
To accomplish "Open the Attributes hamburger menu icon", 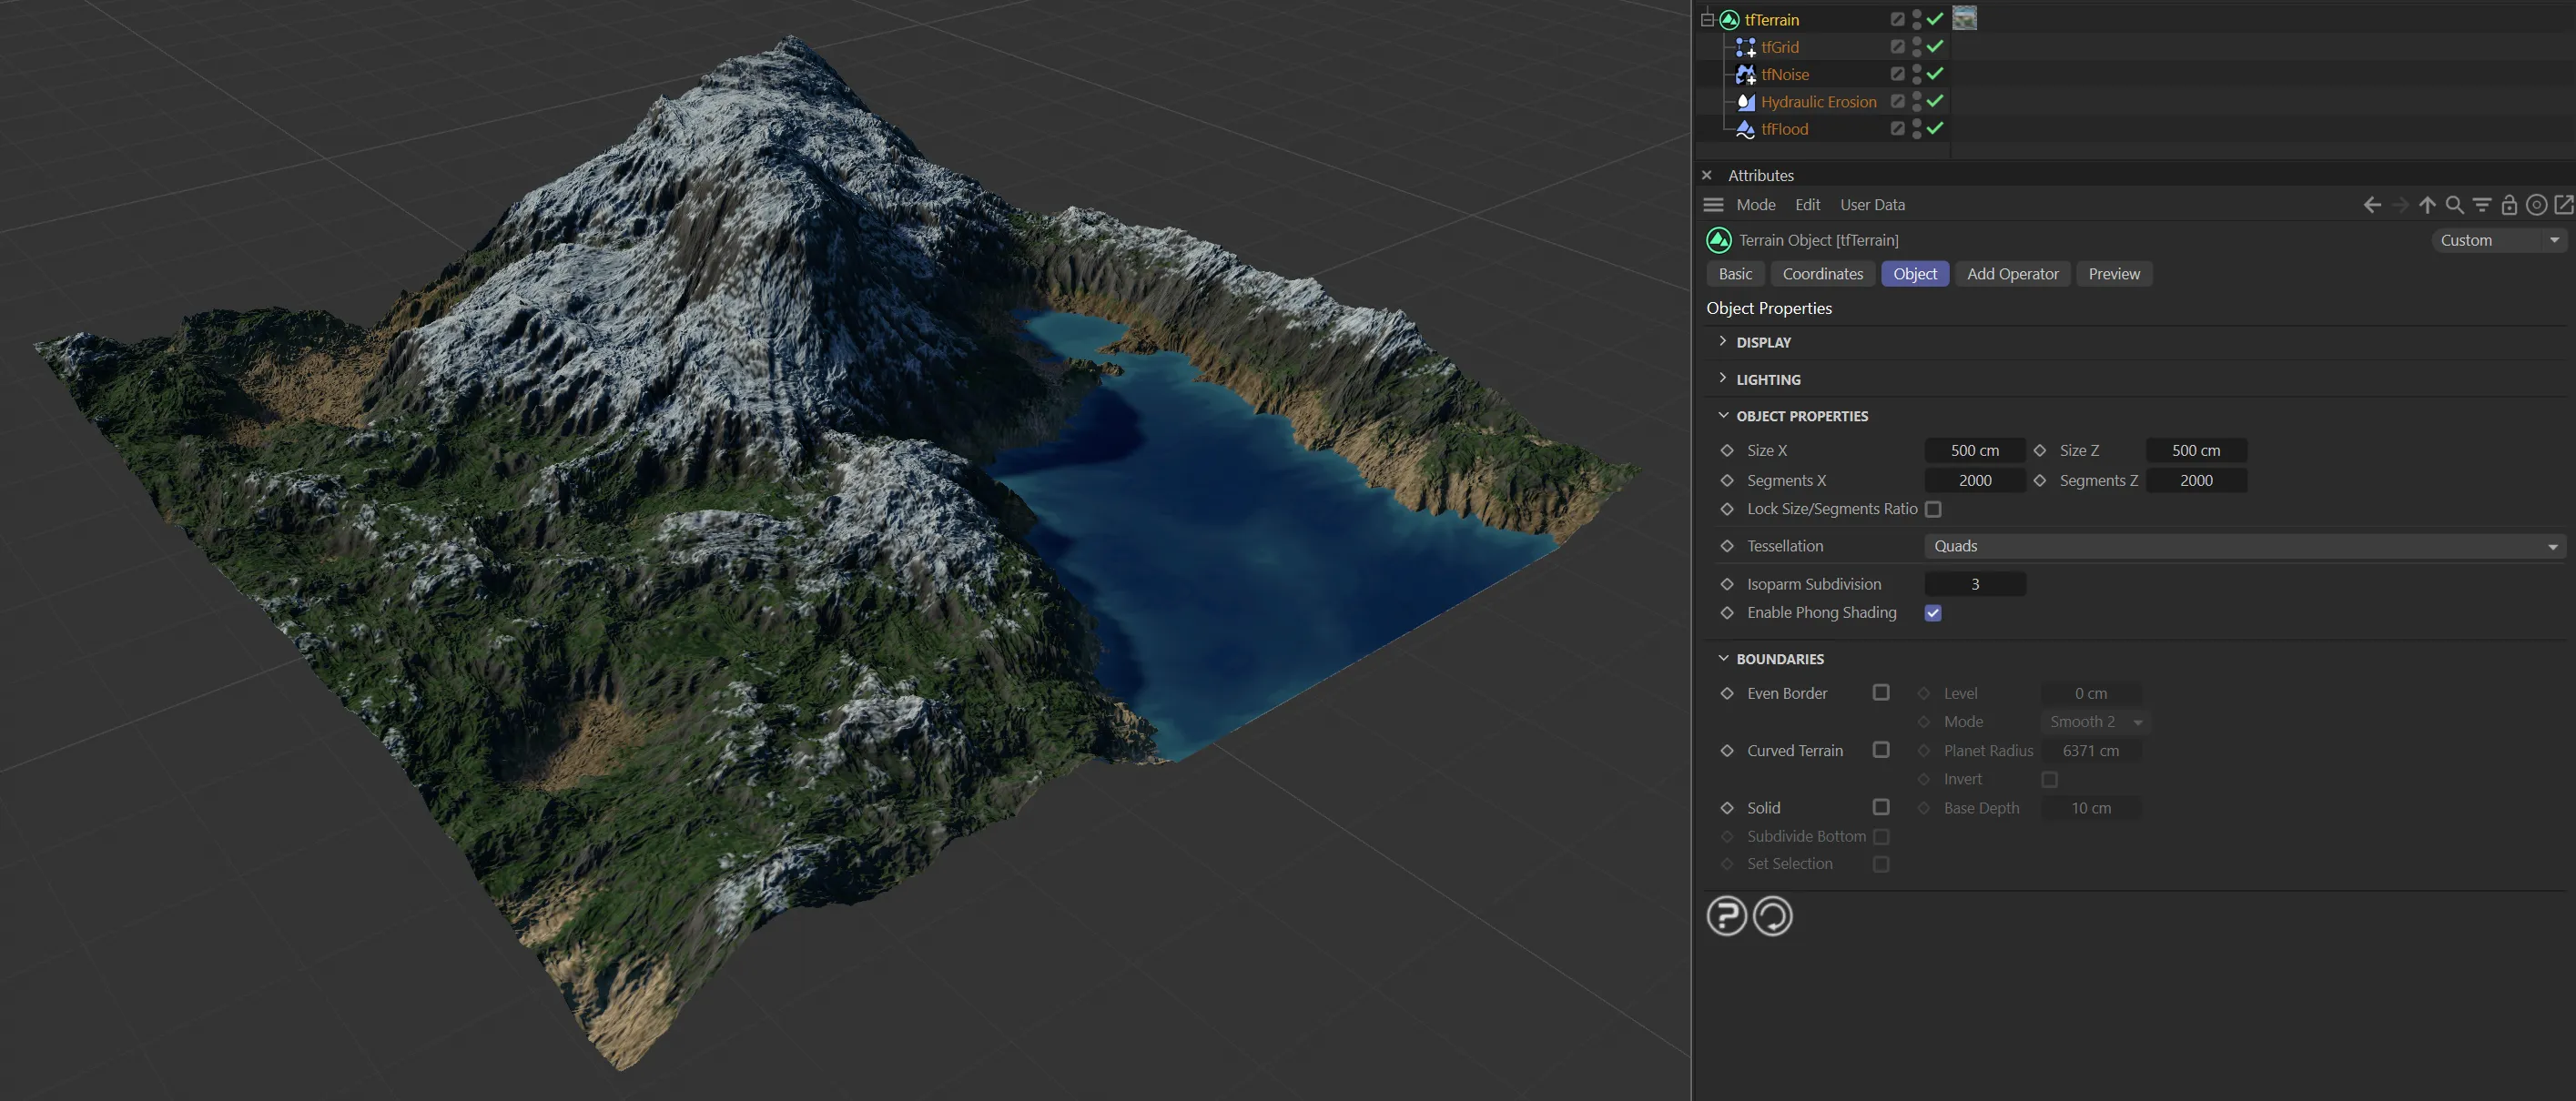I will point(1713,205).
